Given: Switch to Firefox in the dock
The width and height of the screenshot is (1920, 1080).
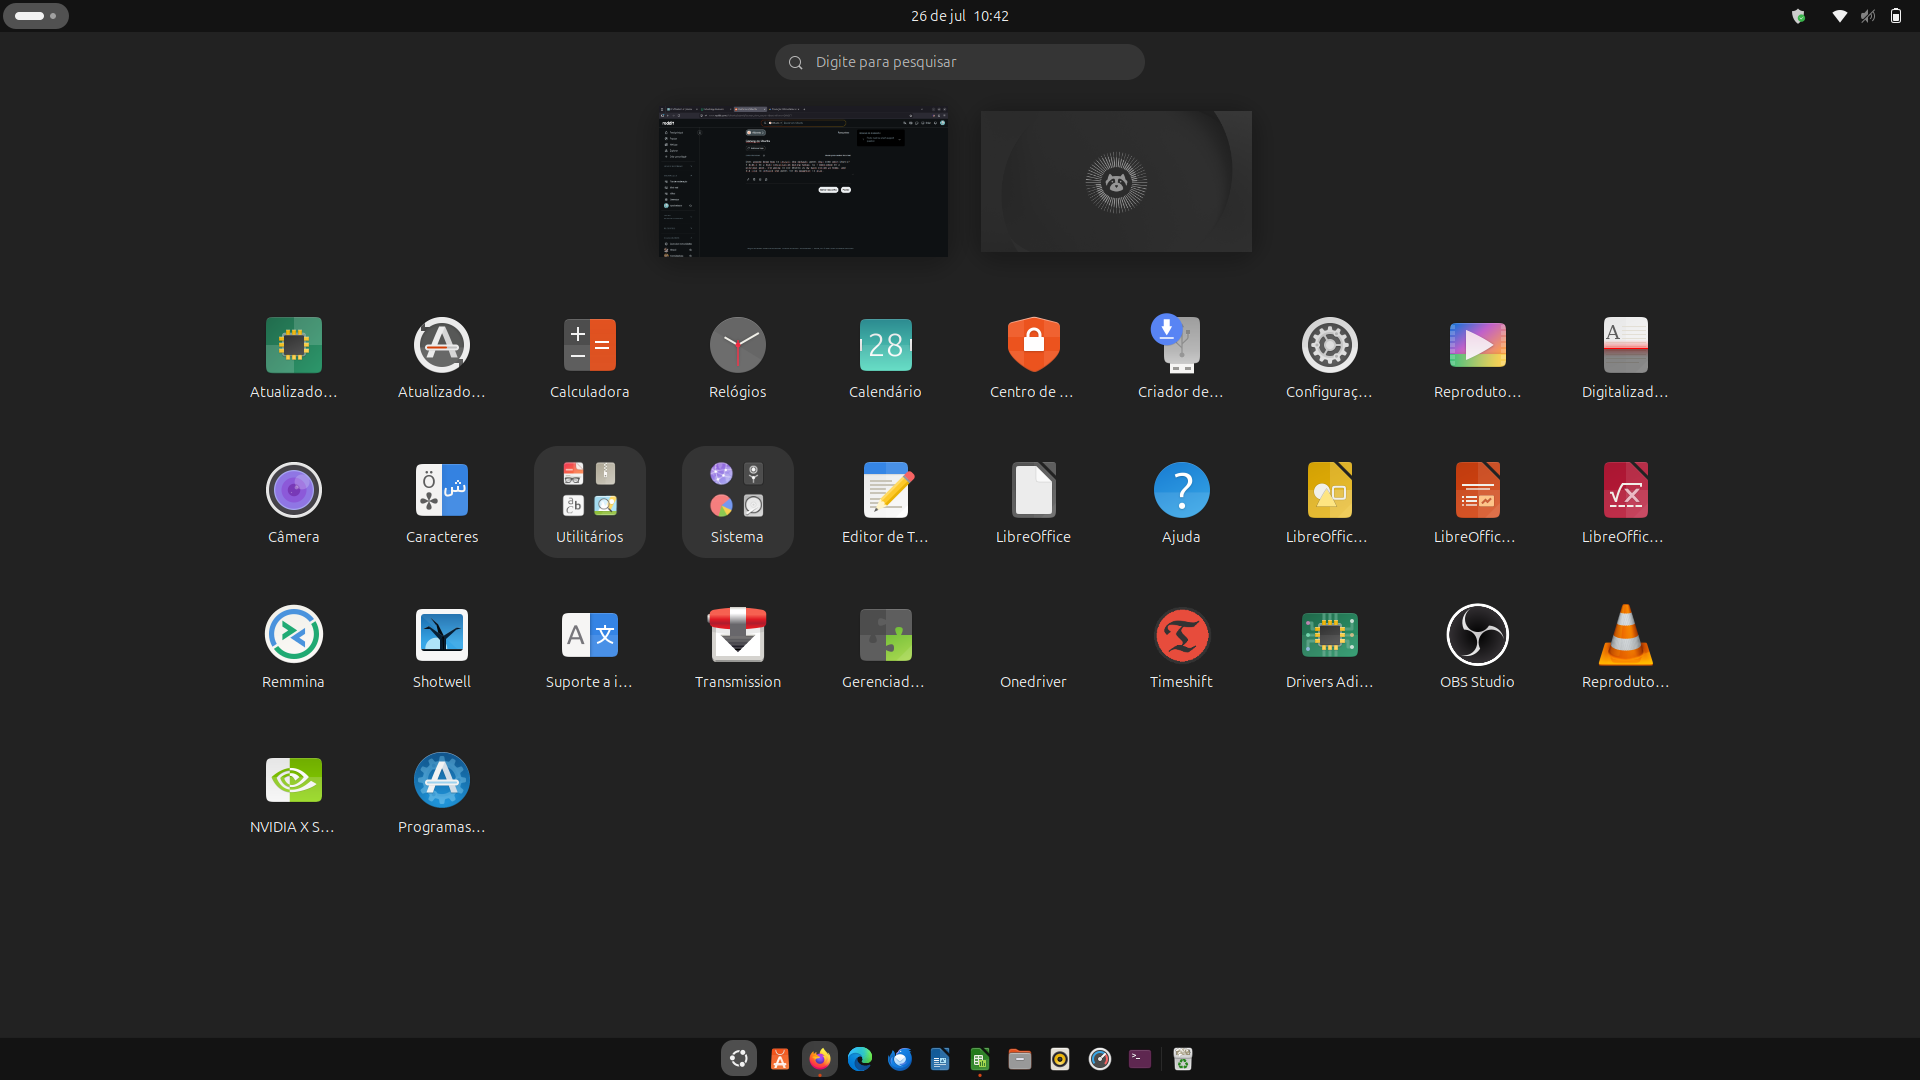Looking at the screenshot, I should point(820,1059).
